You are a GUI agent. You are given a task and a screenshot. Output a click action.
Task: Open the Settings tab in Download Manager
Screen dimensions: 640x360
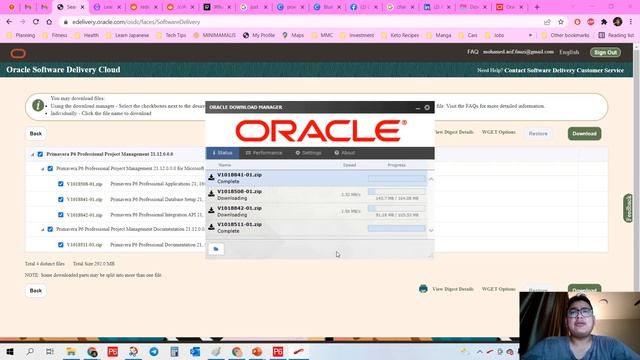(x=309, y=153)
